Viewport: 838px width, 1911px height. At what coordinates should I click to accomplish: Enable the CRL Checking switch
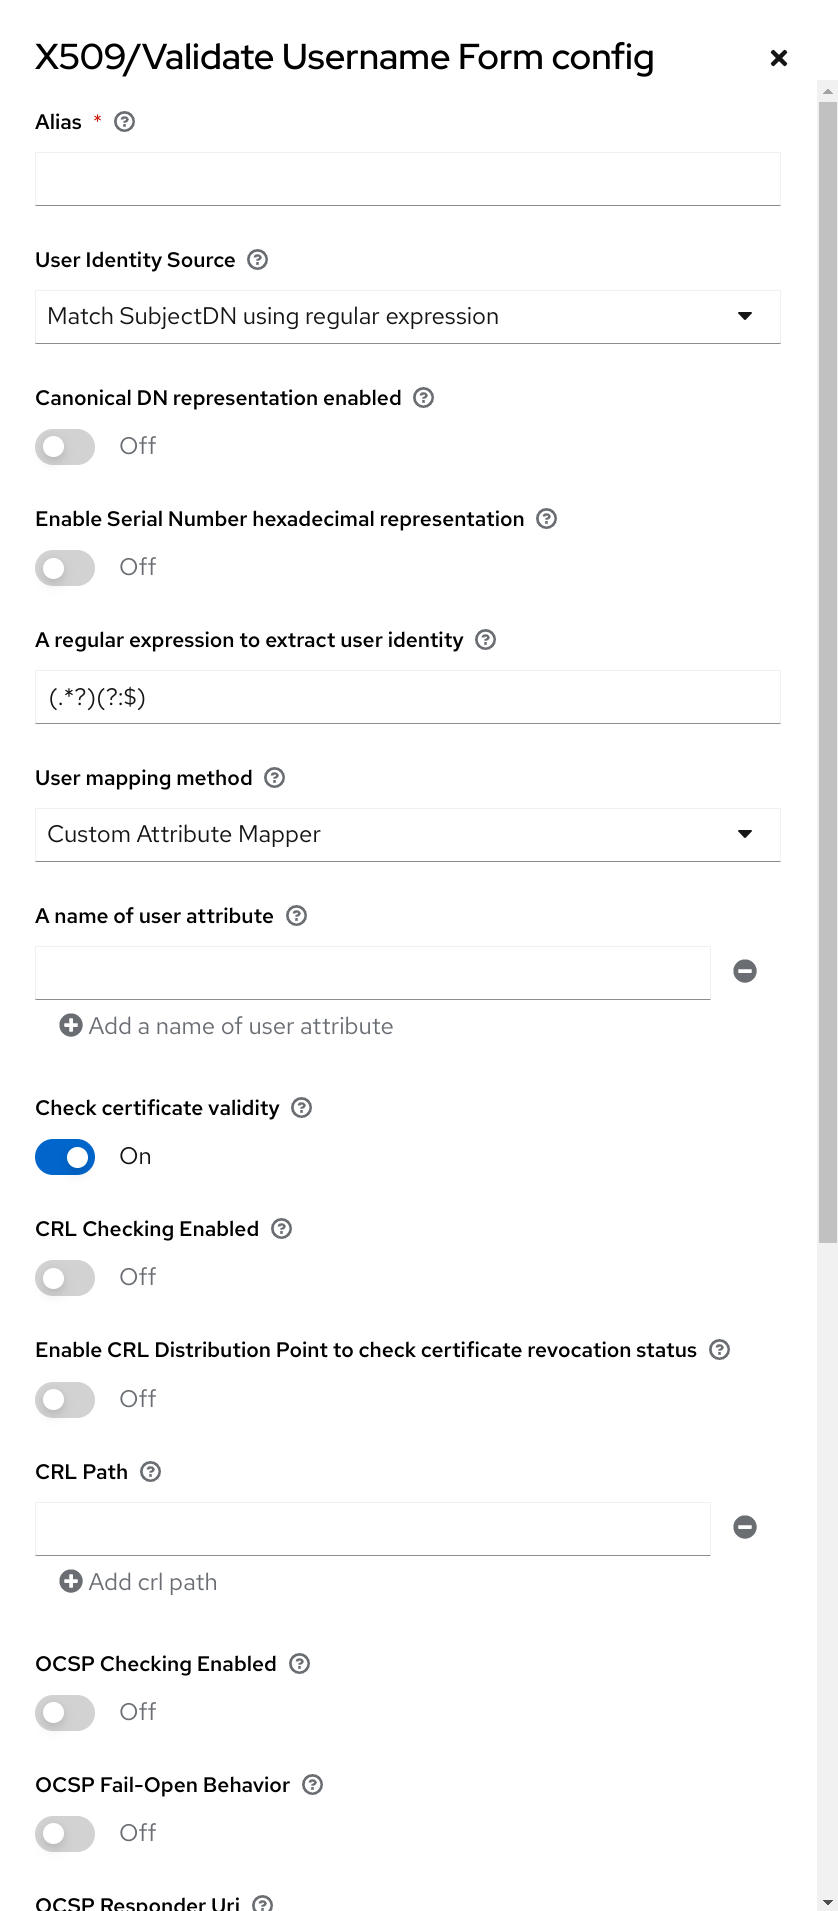tap(65, 1278)
